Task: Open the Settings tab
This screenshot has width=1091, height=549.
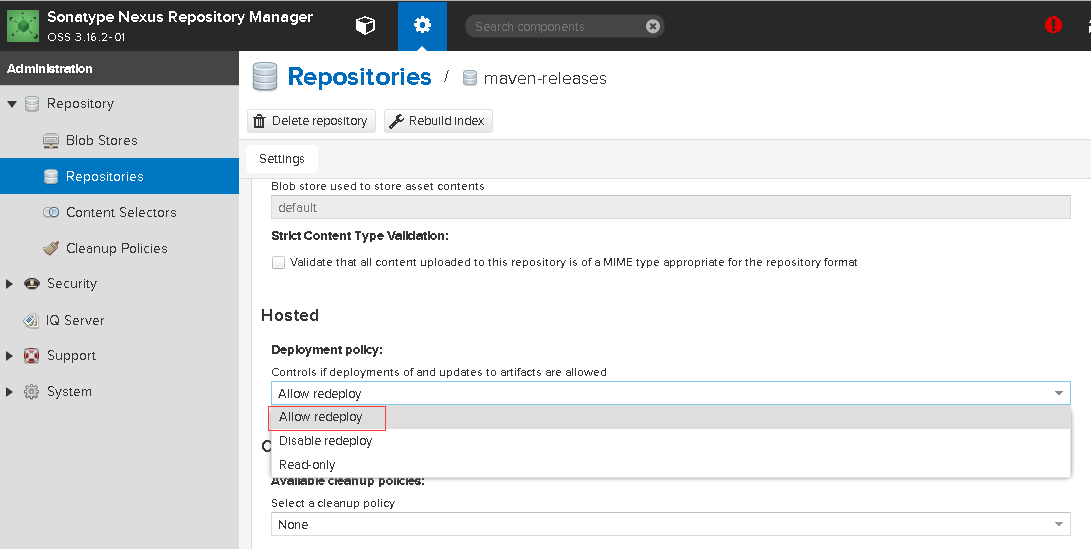Action: [x=282, y=159]
